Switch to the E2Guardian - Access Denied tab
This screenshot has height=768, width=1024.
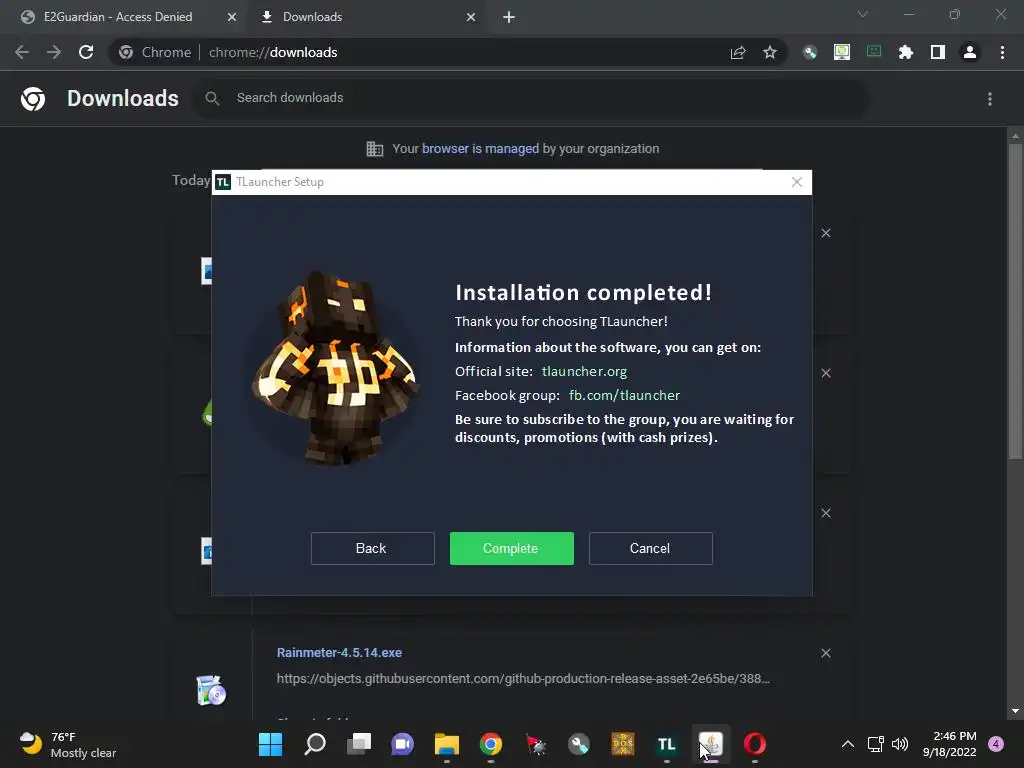click(118, 17)
